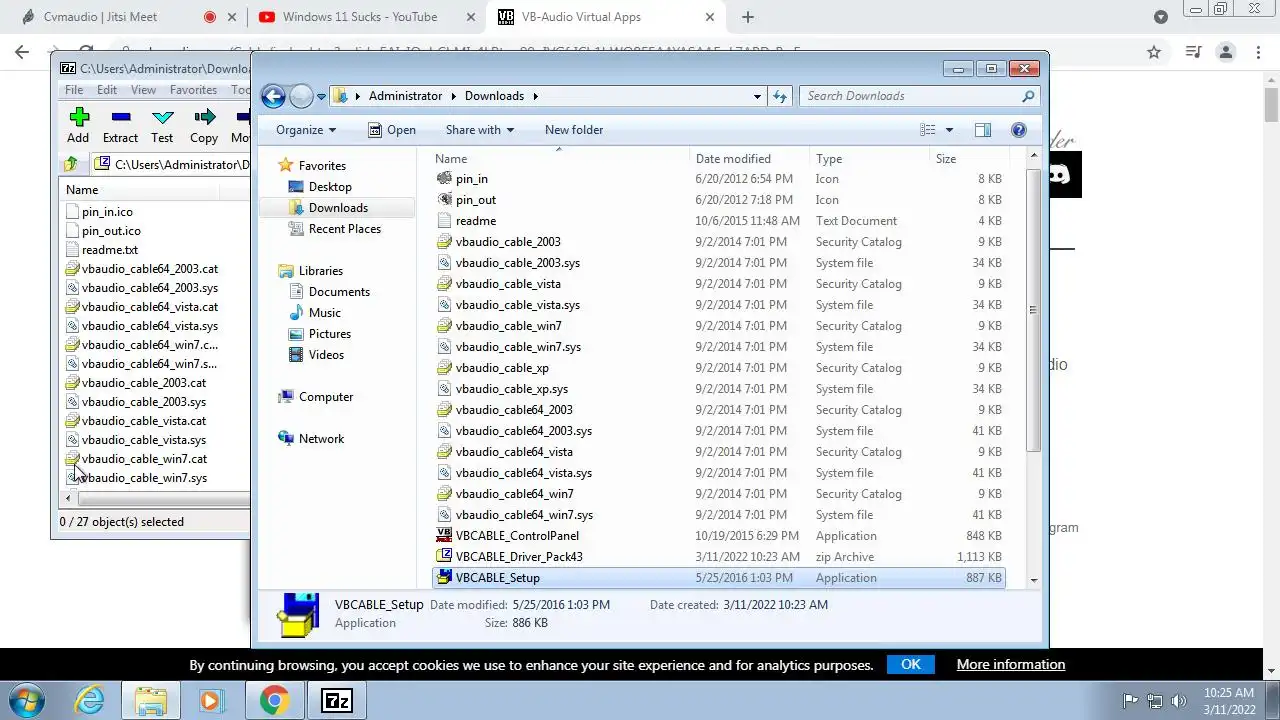1280x720 pixels.
Task: Switch to 7-Zip on taskbar
Action: pyautogui.click(x=336, y=700)
